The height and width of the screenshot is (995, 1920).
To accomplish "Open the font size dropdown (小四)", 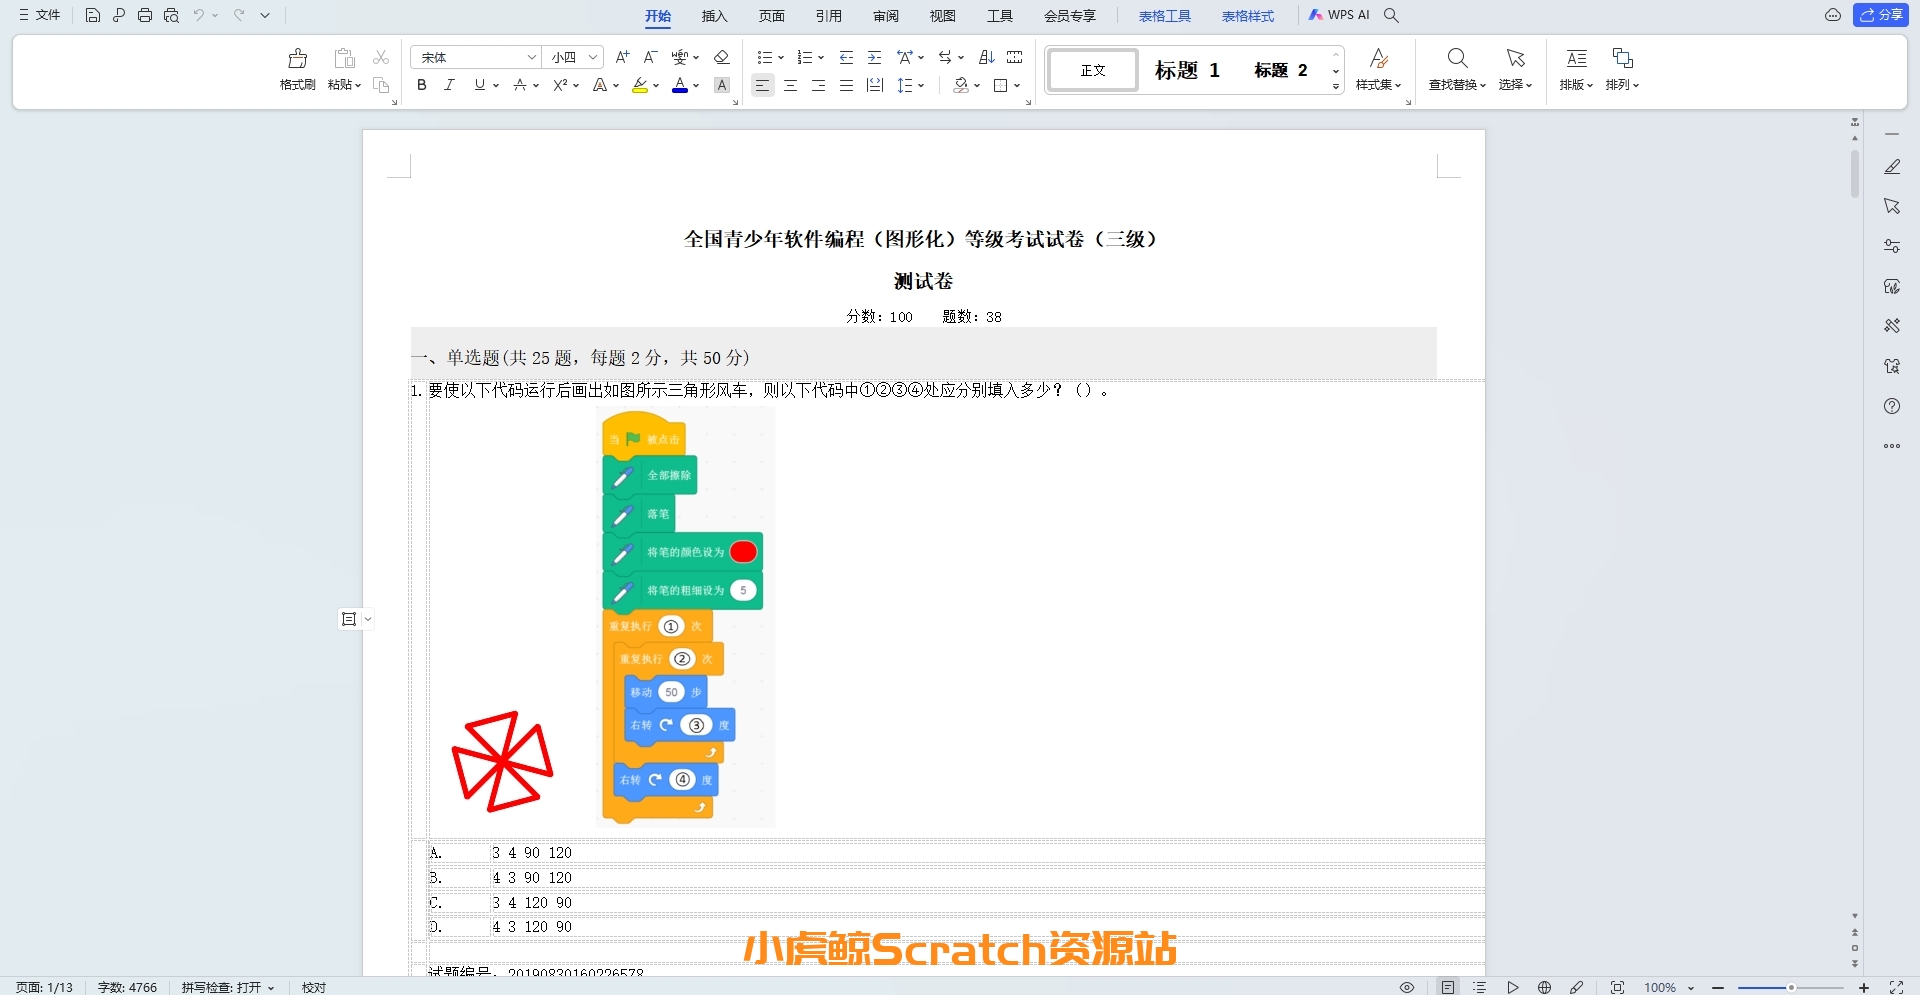I will click(593, 57).
